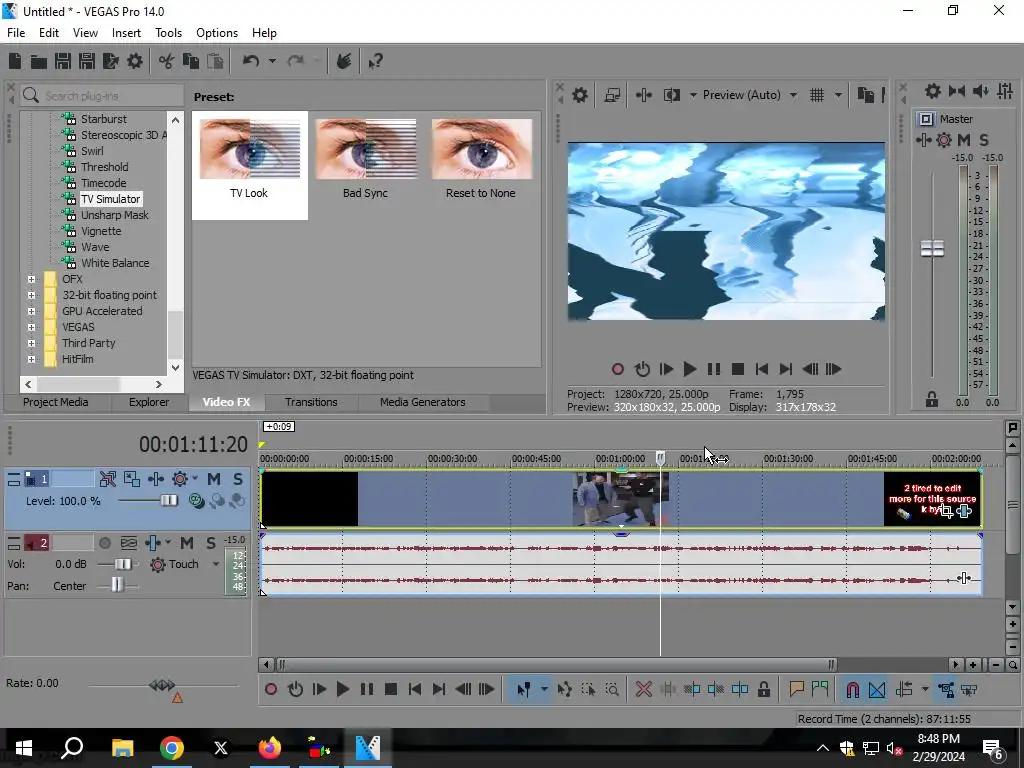Image resolution: width=1024 pixels, height=768 pixels.
Task: Open Undo history dropdown arrow
Action: pyautogui.click(x=272, y=61)
